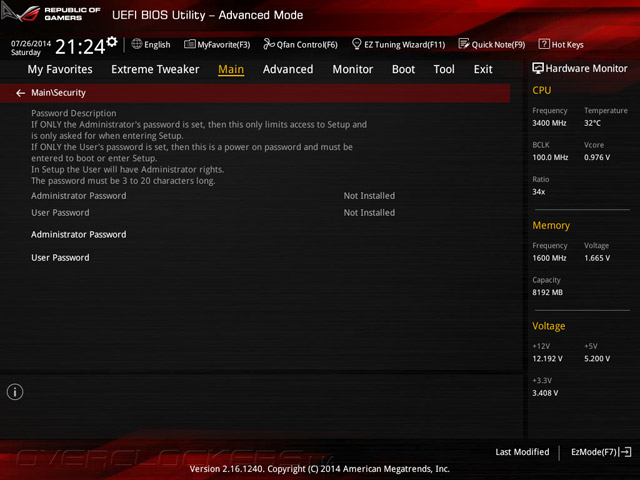Click the +12V reading 12.192 V
The image size is (640, 480).
point(547,358)
